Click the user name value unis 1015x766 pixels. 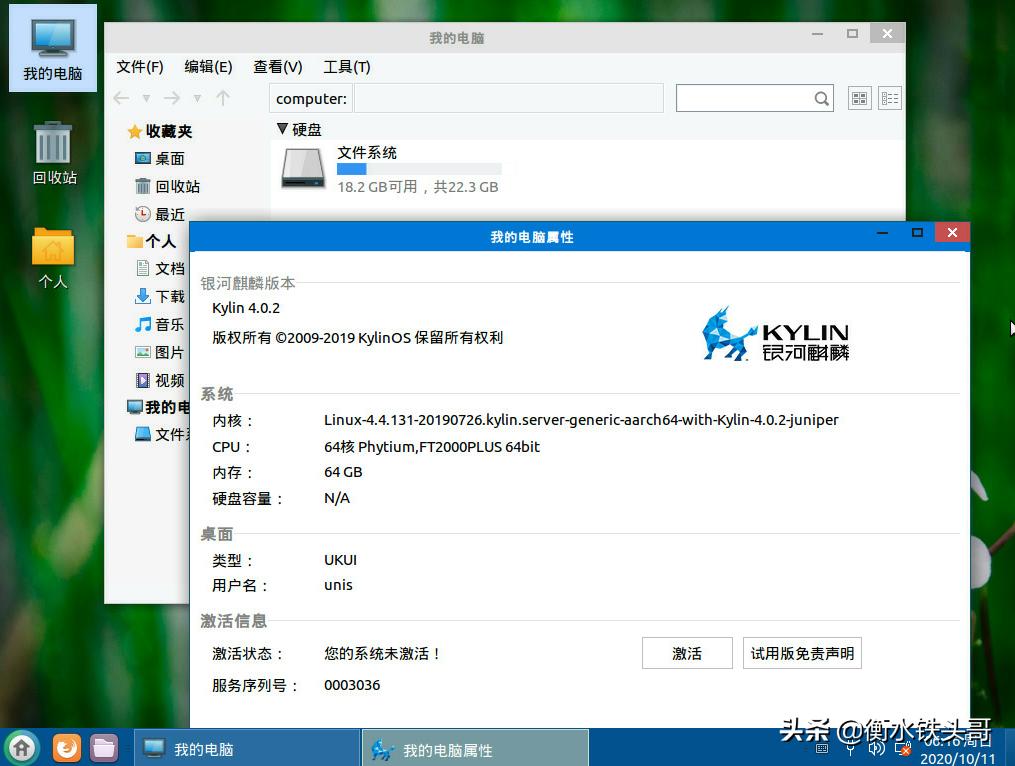[x=339, y=585]
